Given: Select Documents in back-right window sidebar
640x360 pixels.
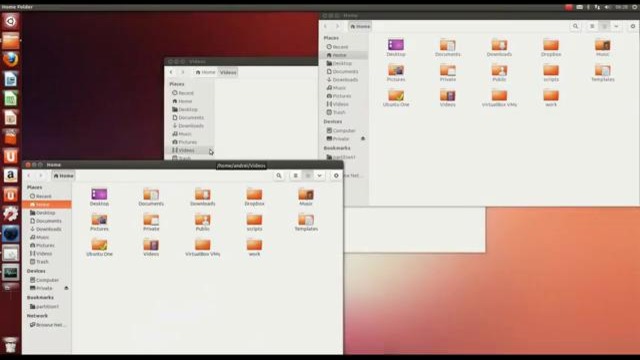Looking at the screenshot, I should (344, 71).
